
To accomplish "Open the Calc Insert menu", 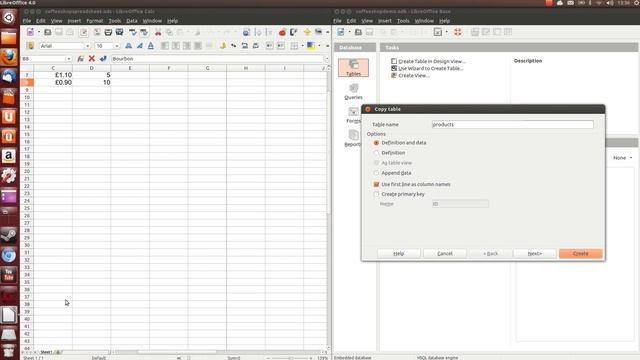I will (x=74, y=21).
